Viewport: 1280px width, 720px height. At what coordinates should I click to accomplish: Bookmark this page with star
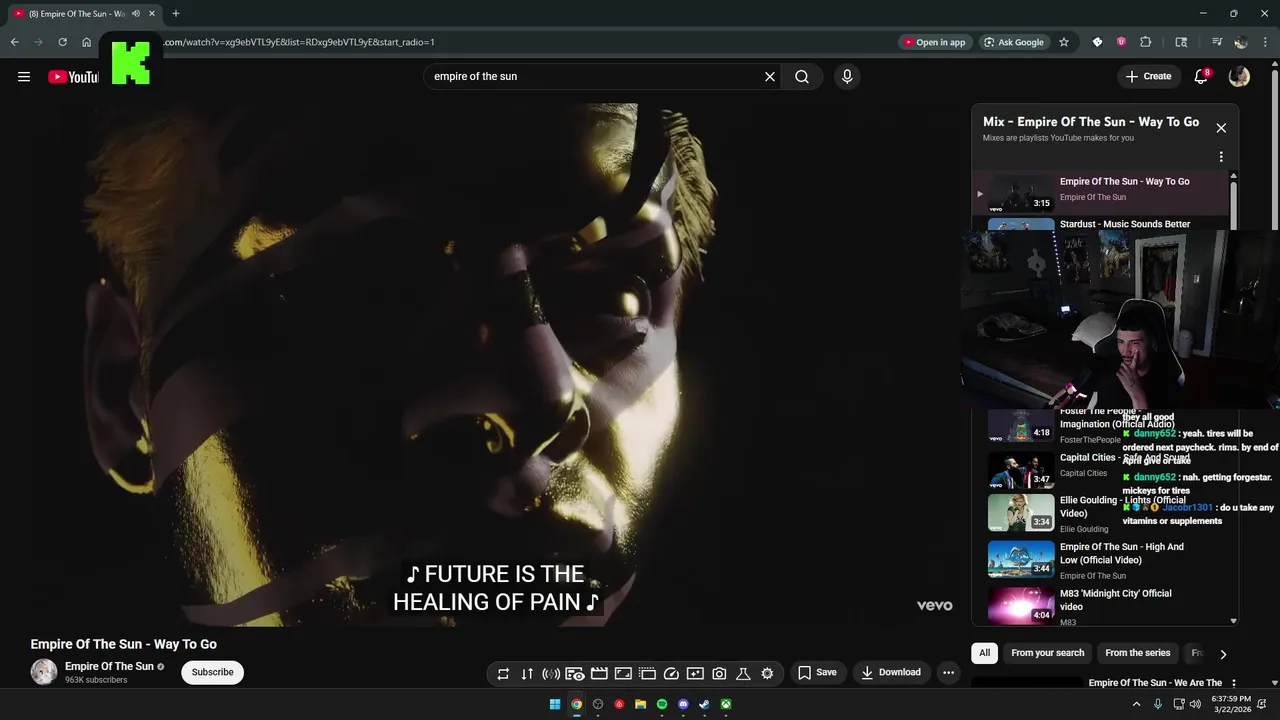pyautogui.click(x=1064, y=42)
